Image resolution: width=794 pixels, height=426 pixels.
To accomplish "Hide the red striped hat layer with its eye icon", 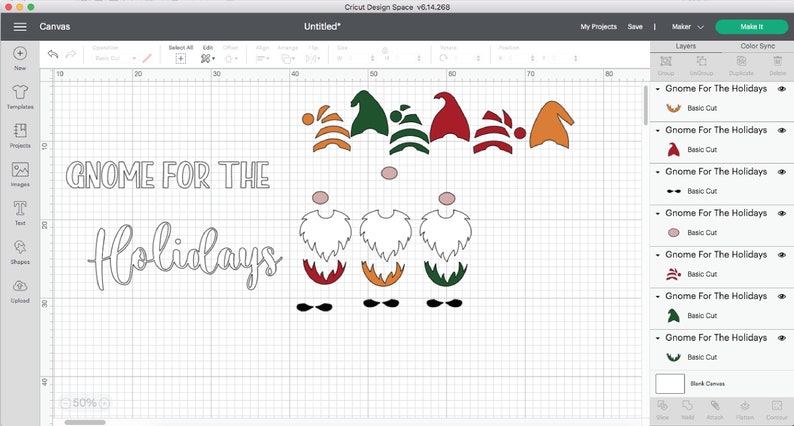I will pos(782,255).
